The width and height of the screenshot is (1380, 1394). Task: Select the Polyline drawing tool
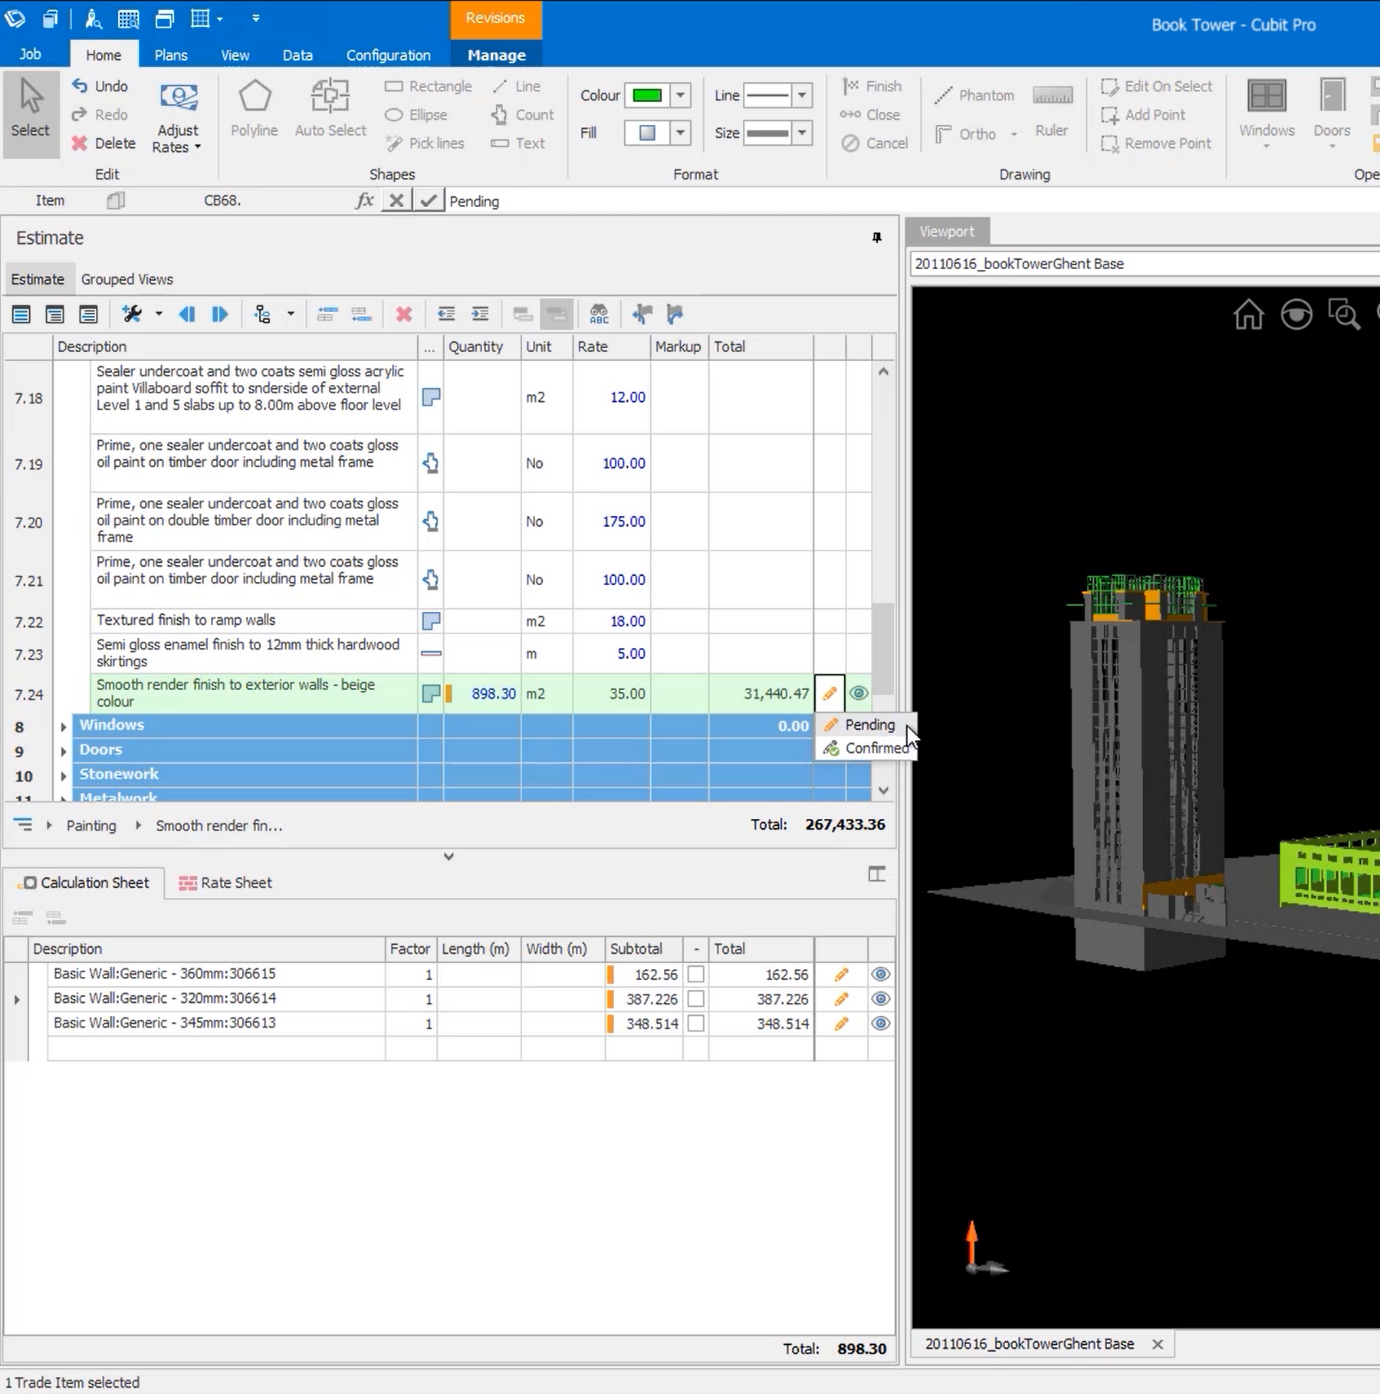point(254,108)
